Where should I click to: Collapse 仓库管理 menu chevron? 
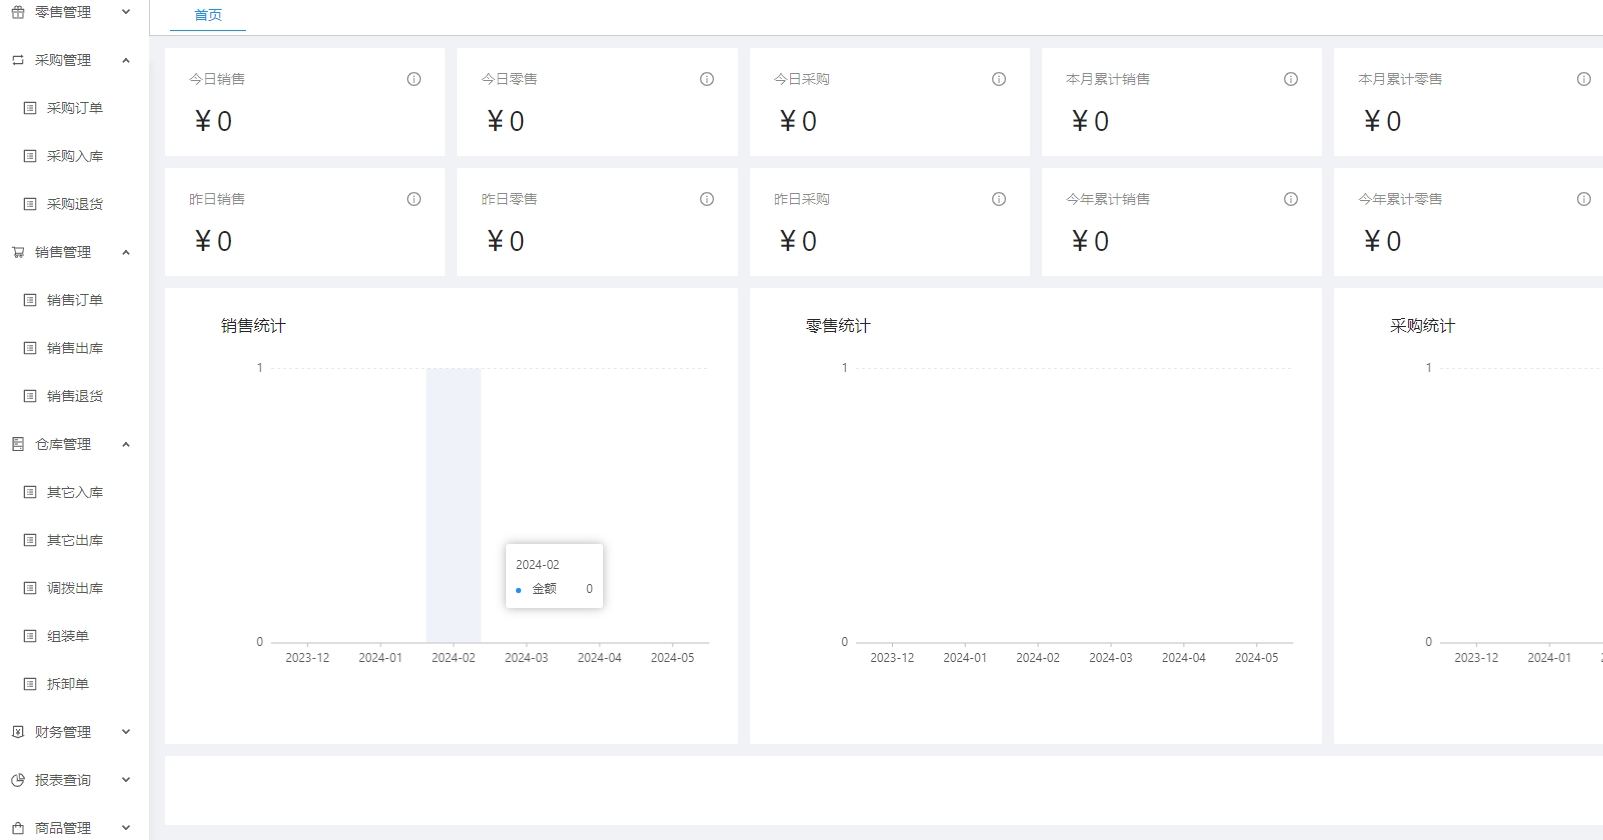pyautogui.click(x=126, y=444)
